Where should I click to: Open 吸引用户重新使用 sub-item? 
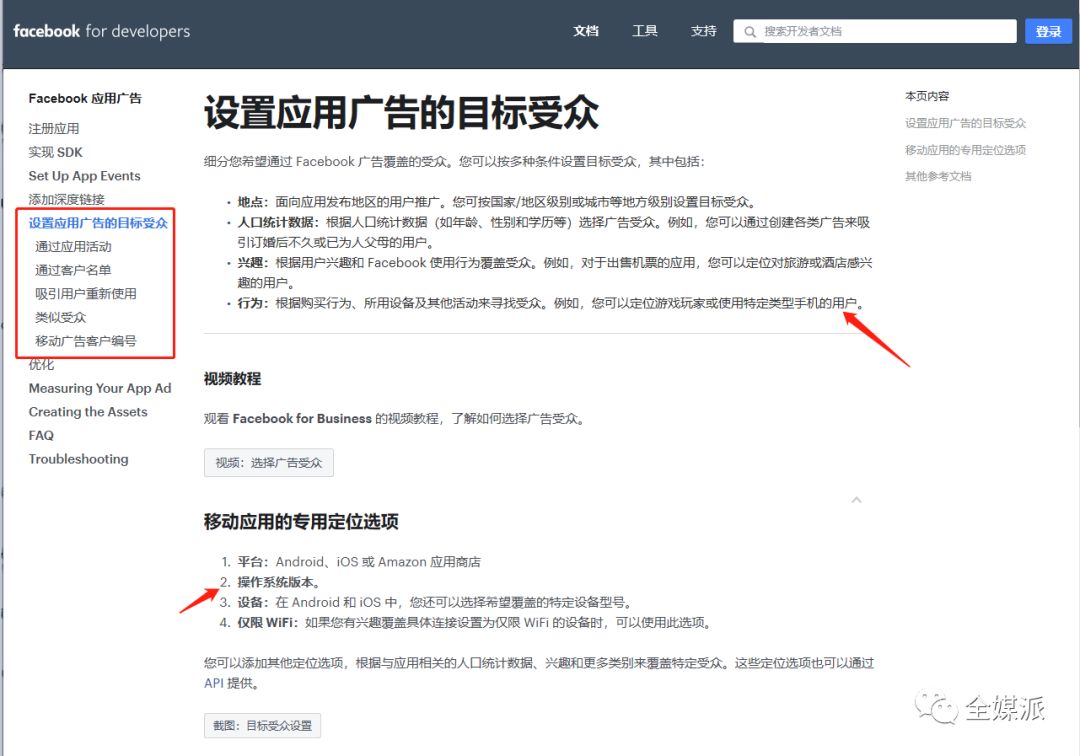click(x=85, y=294)
